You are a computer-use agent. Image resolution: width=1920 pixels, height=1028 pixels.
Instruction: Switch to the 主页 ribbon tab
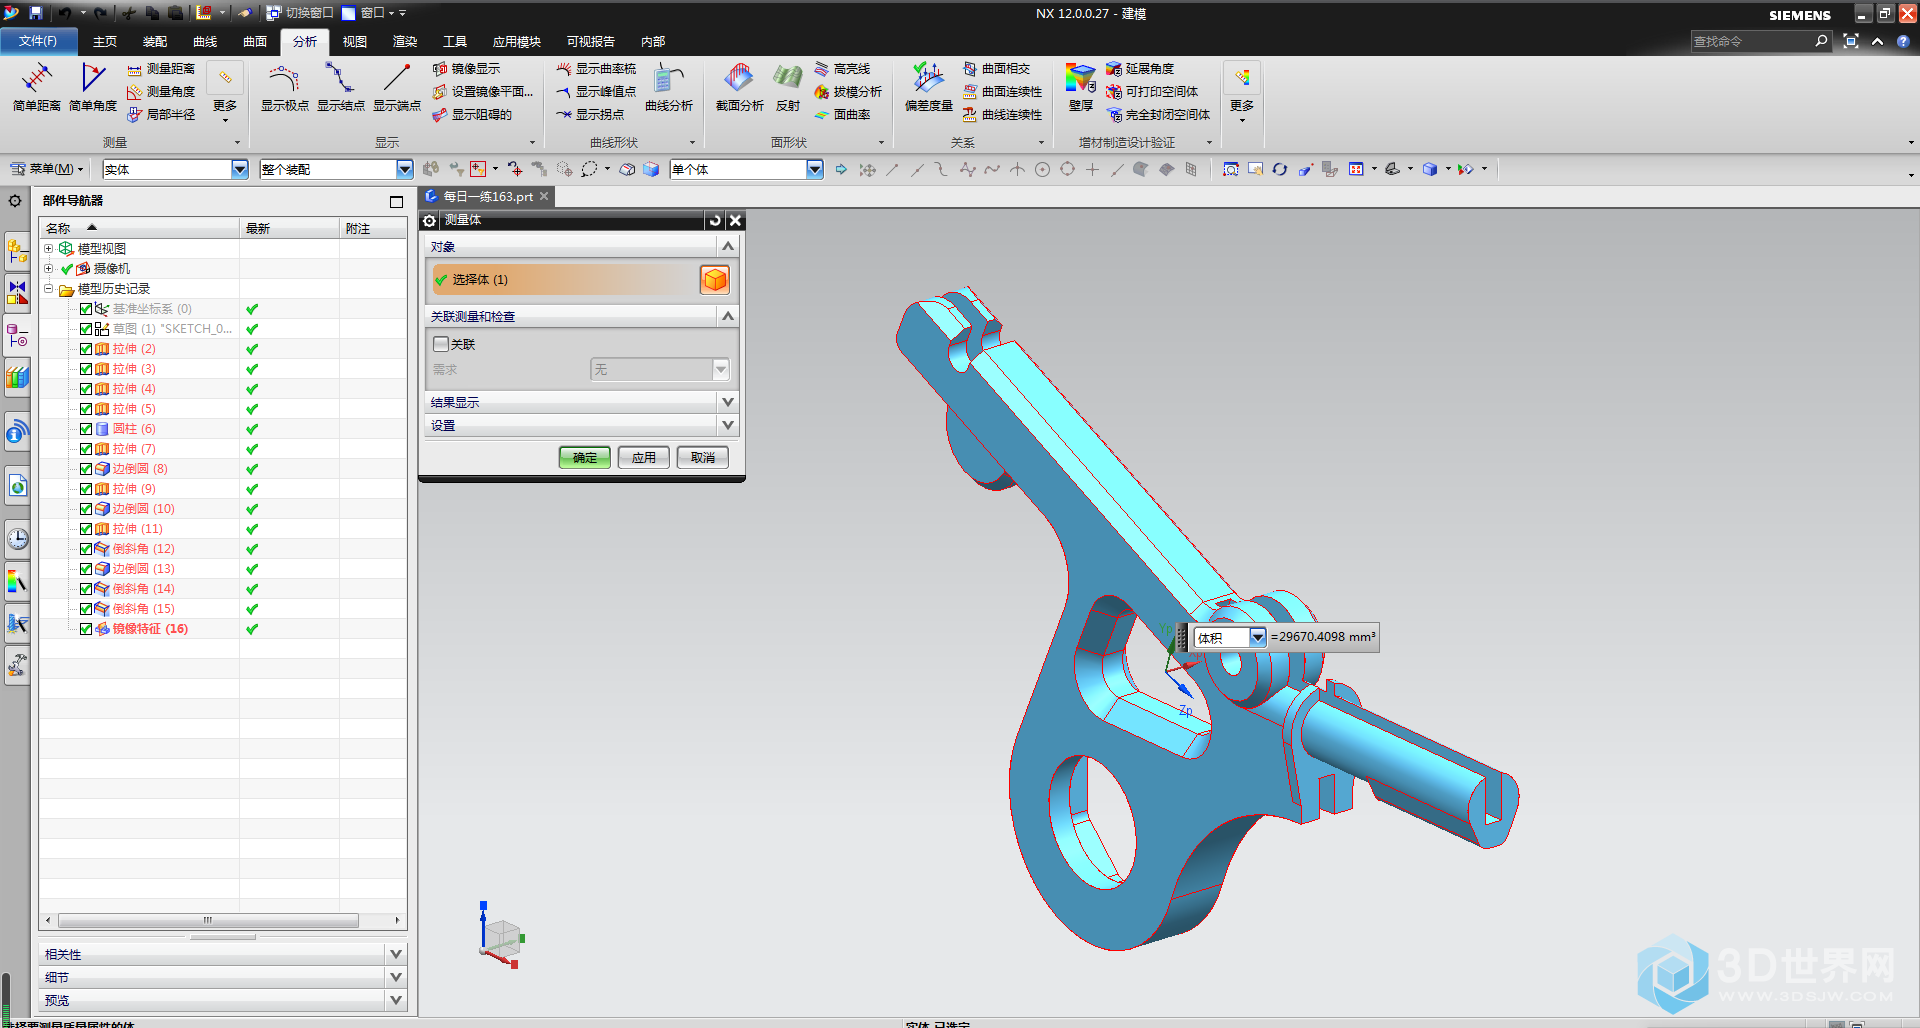pos(105,42)
